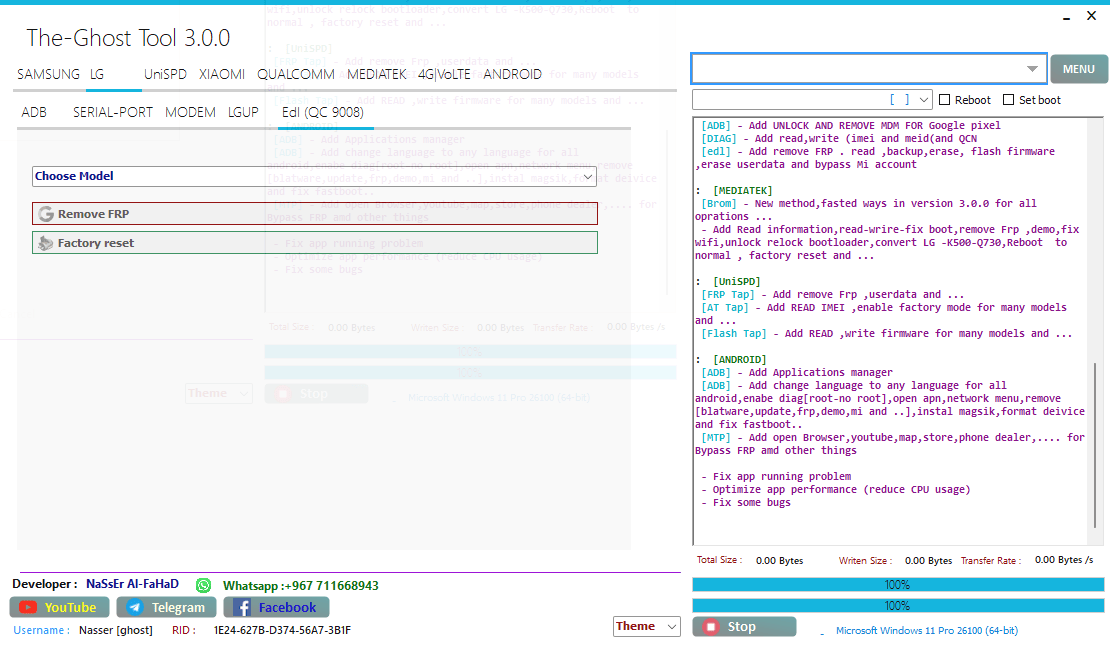Click the Factory reset button
The height and width of the screenshot is (645, 1110).
314,243
